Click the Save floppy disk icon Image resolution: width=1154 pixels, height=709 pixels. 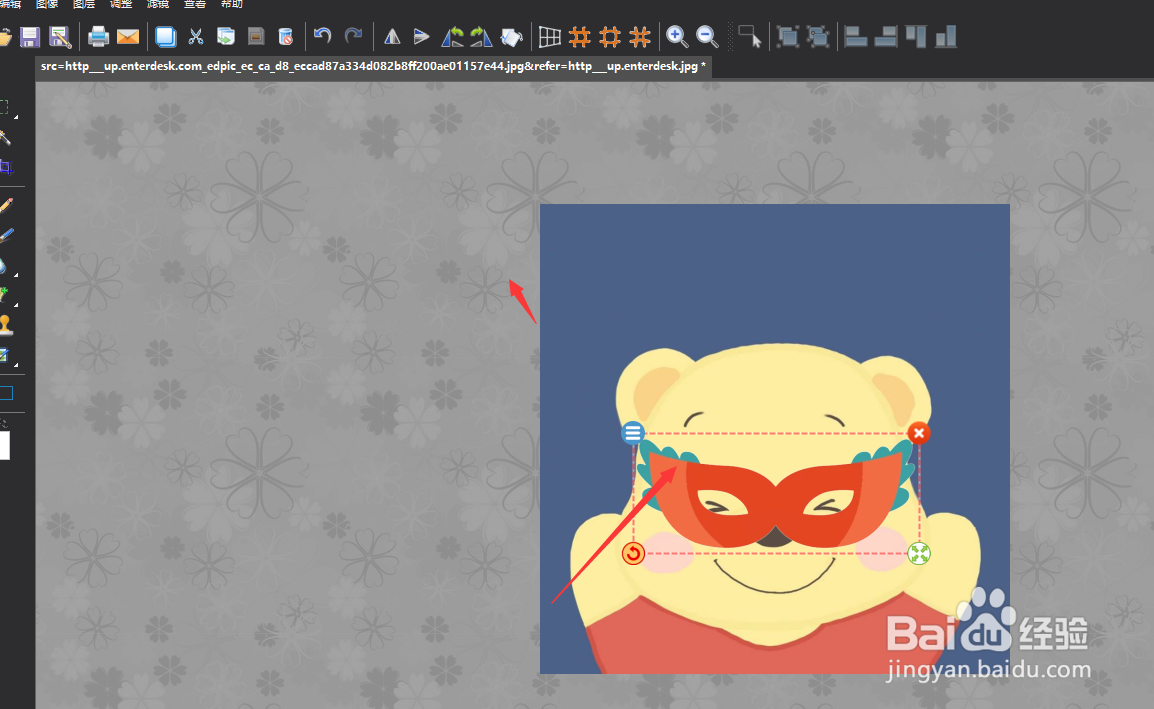[29, 36]
